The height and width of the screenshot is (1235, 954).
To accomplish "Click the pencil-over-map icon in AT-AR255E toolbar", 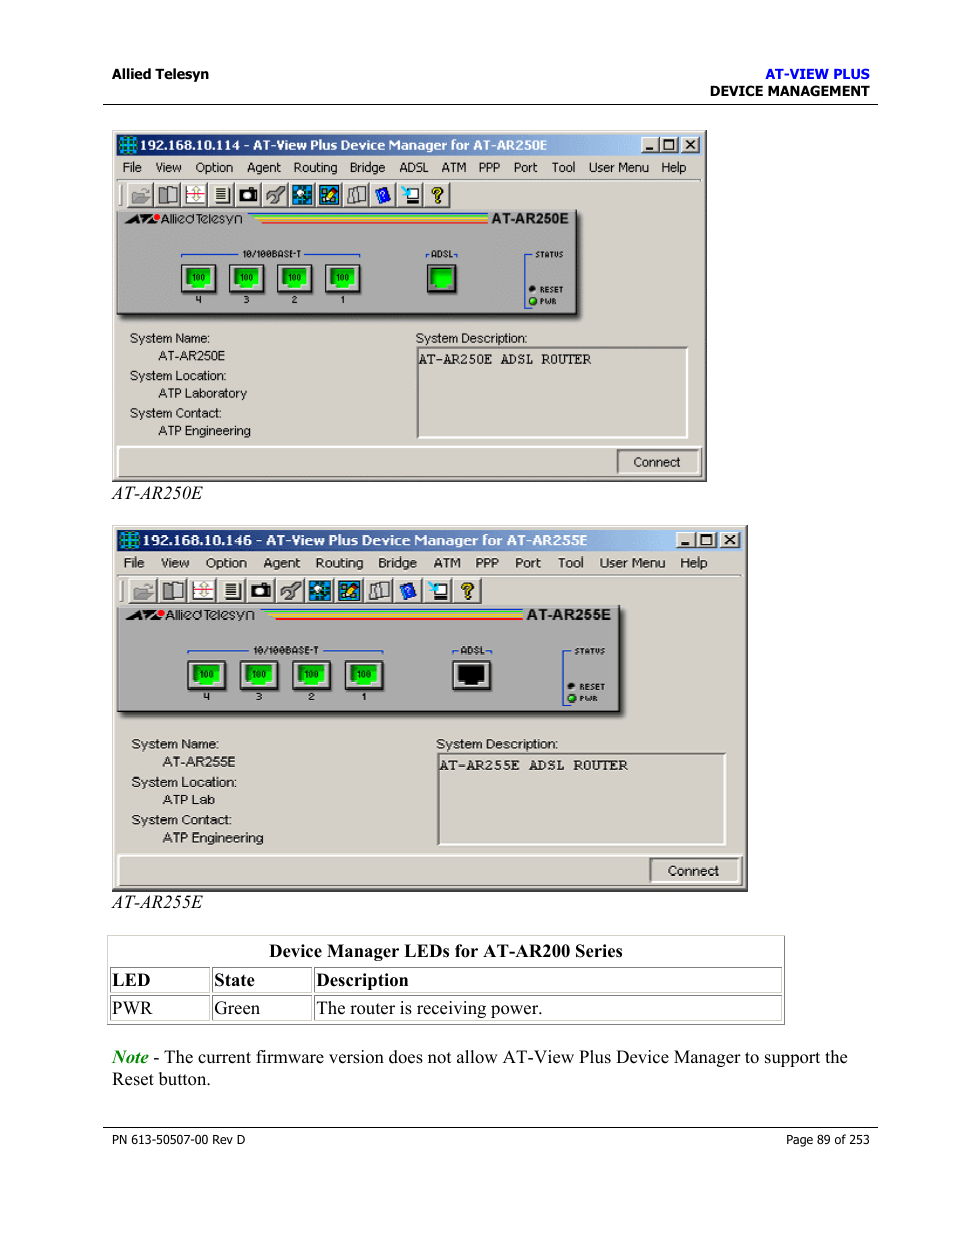I will [x=349, y=591].
